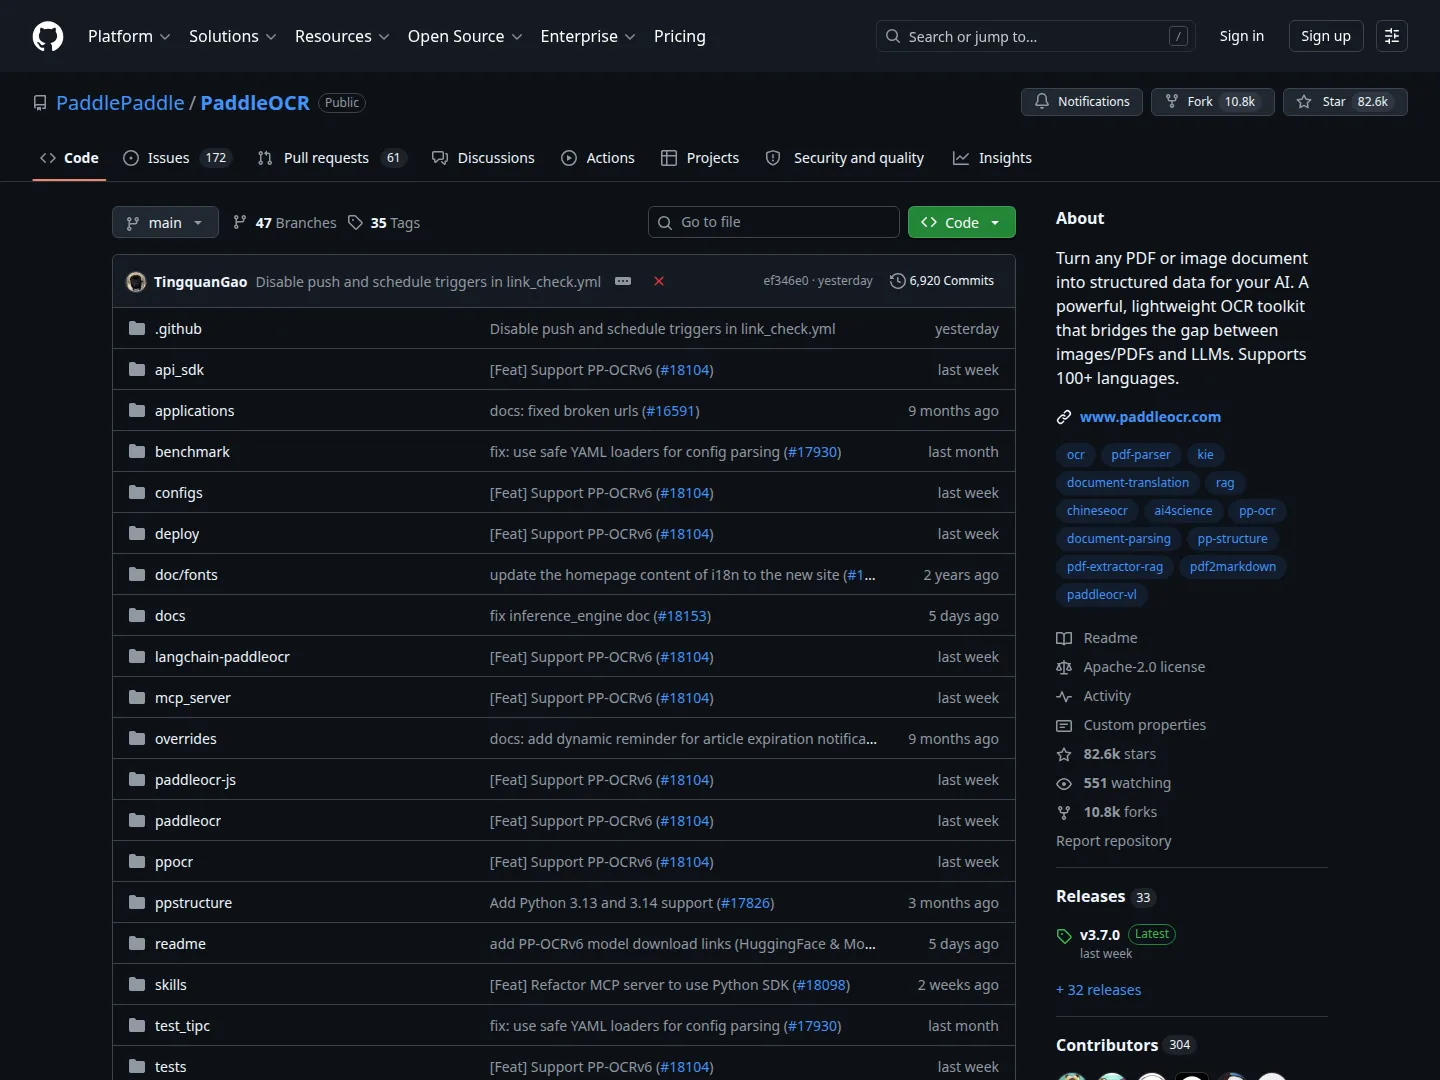Screen dimensions: 1440x1080
Task: Click the scale icon beside Apache-2.0 license
Action: tap(1064, 667)
